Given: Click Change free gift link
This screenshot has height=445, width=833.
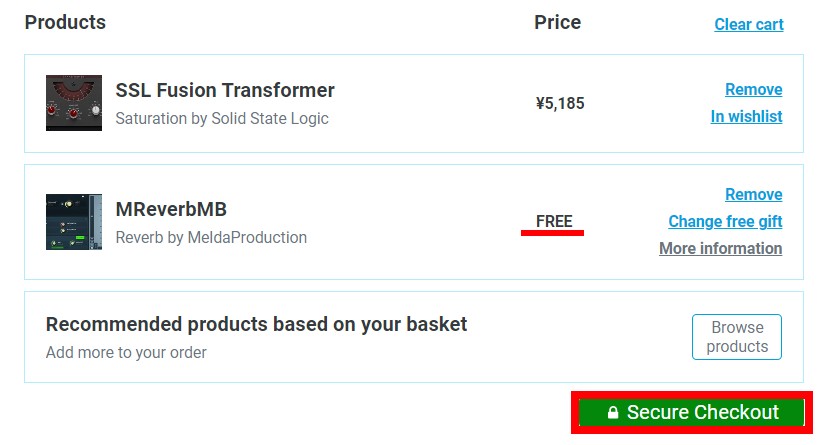Looking at the screenshot, I should coord(725,221).
